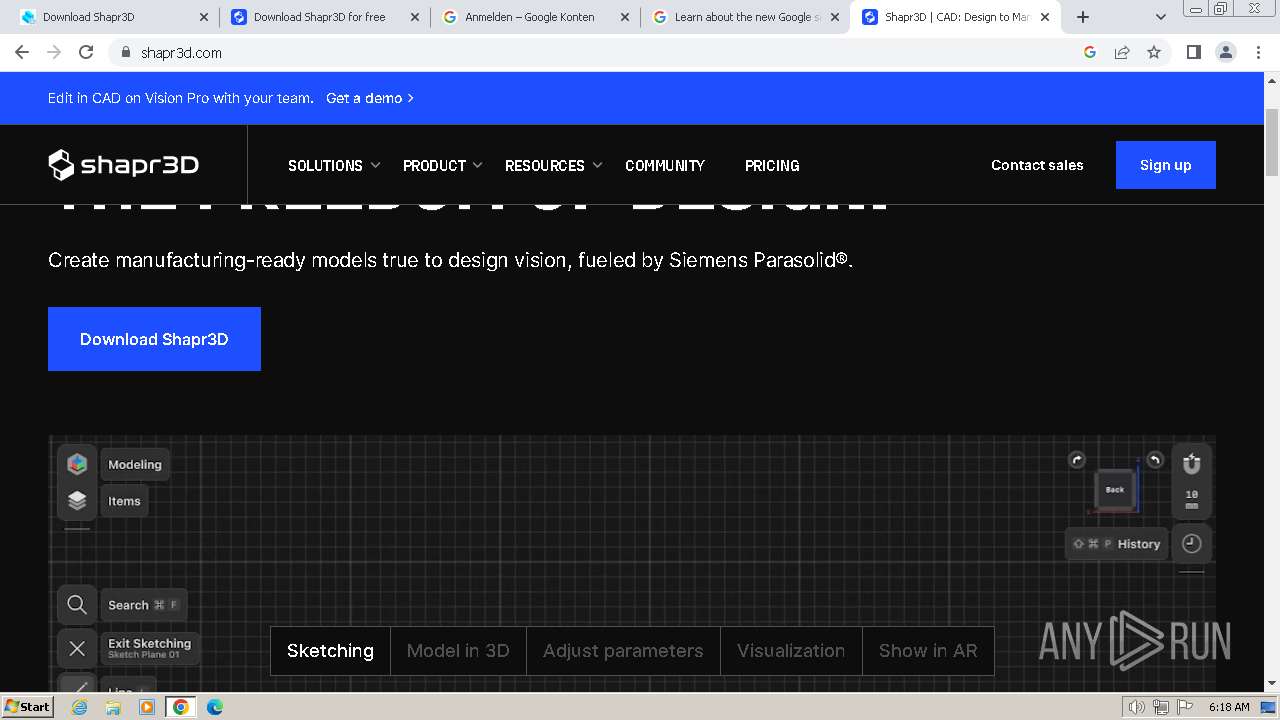Select the Model in 3D tab
The image size is (1280, 720).
tap(458, 651)
